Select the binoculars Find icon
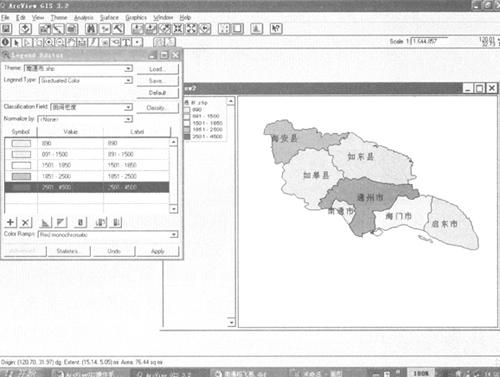500x377 pixels. coord(91,29)
